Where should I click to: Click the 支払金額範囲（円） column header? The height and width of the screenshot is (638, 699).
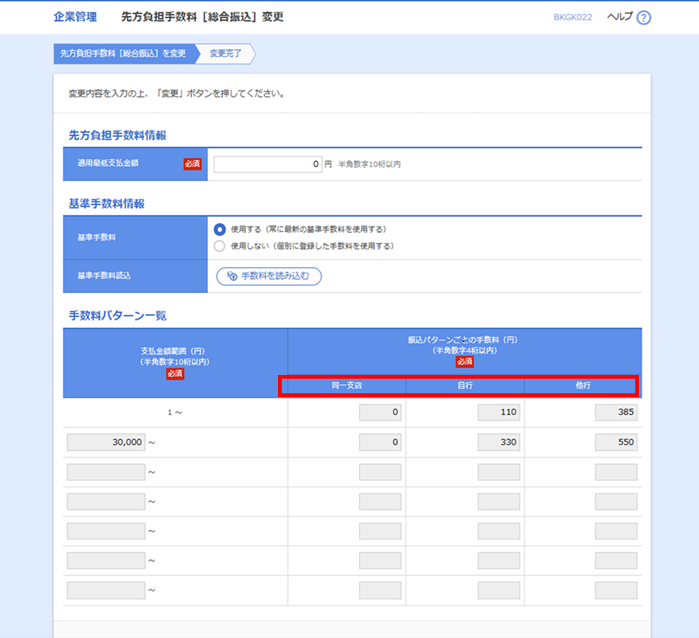click(175, 363)
